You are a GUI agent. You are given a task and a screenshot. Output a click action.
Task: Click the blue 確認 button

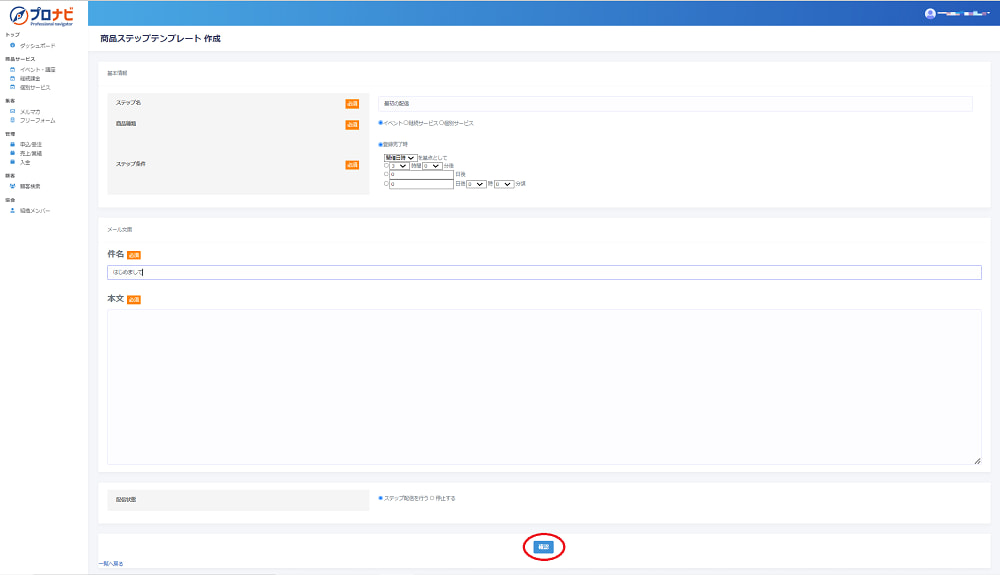click(x=543, y=547)
